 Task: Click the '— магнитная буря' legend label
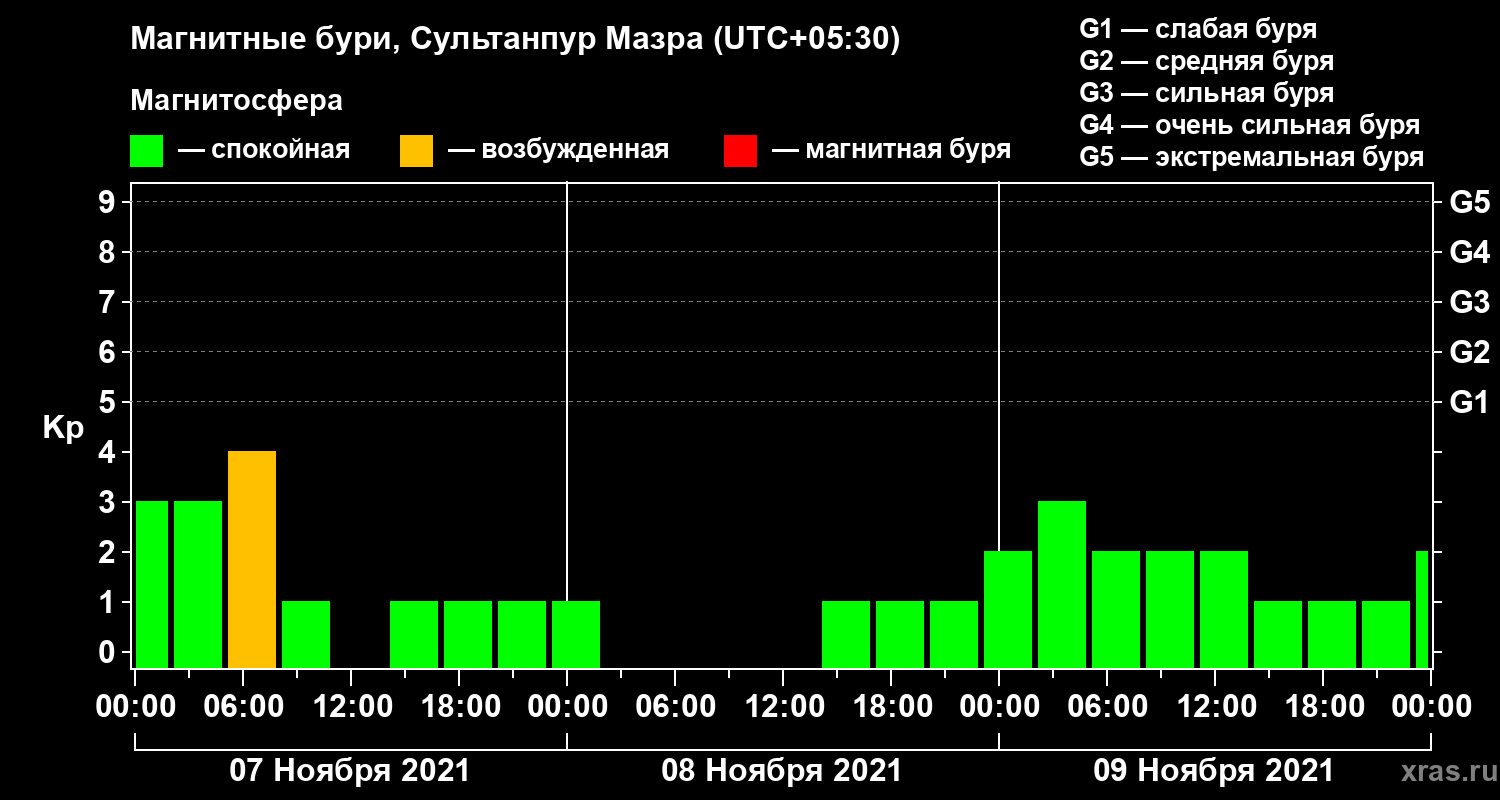tap(891, 151)
